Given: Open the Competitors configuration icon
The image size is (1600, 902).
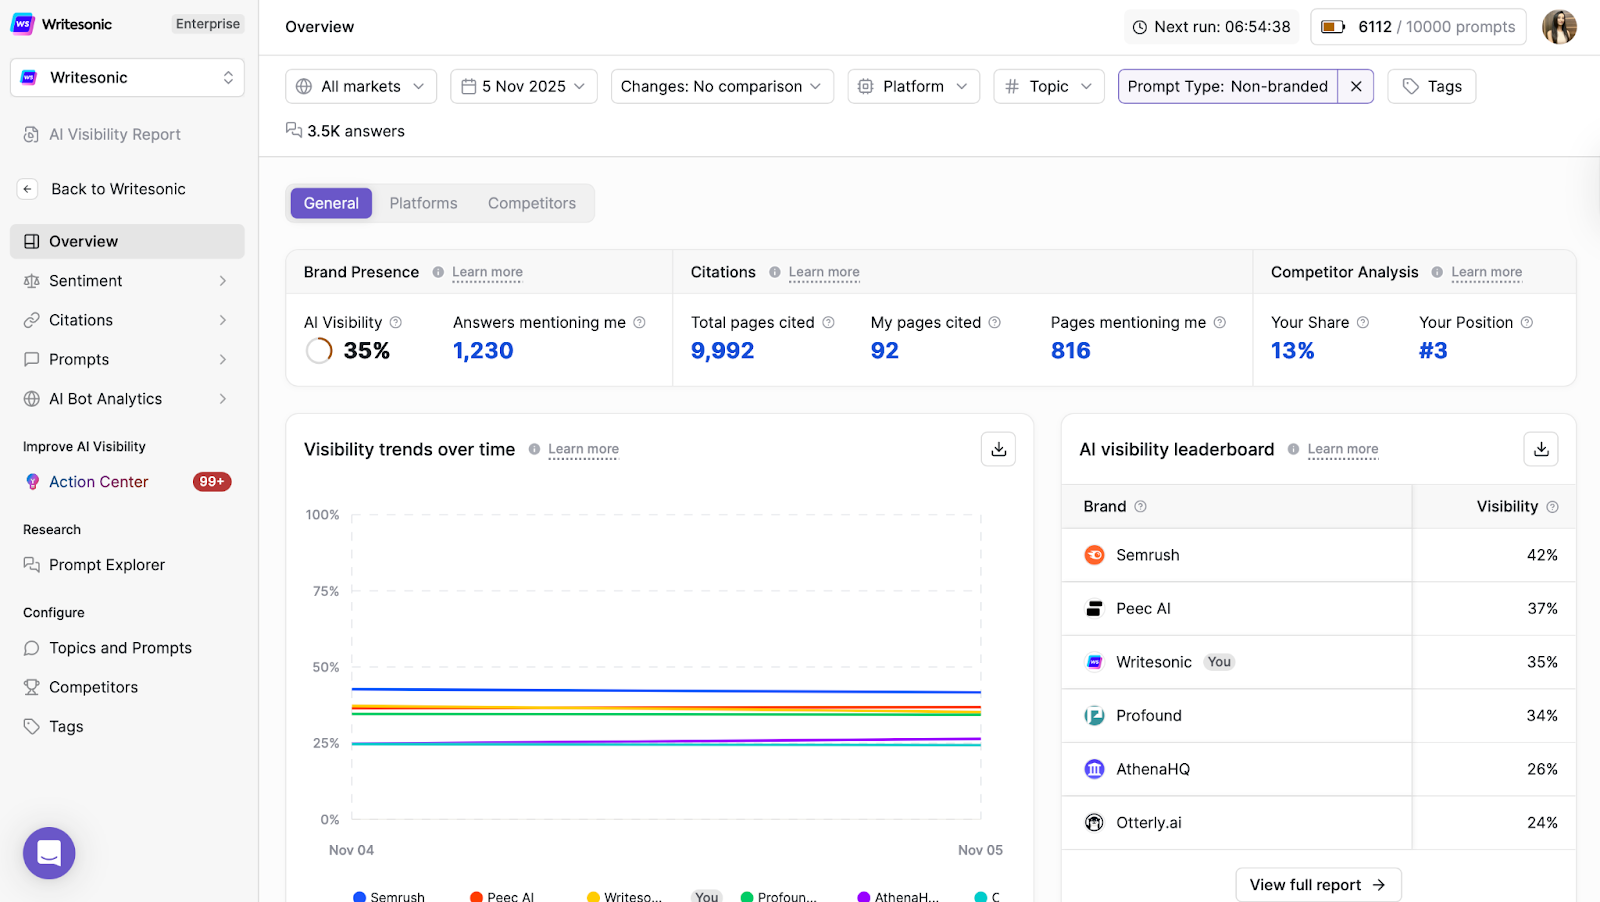Looking at the screenshot, I should click(x=31, y=687).
